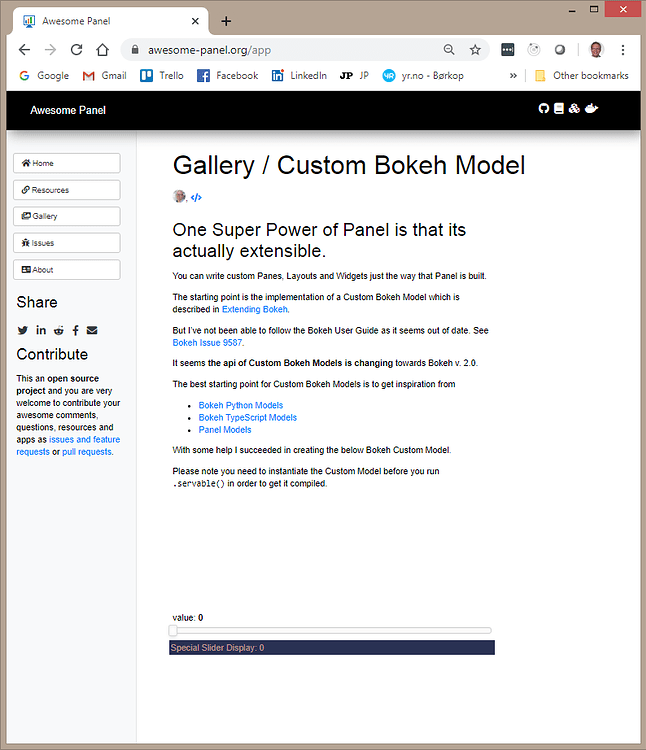Share page on Twitter
646x750 pixels.
click(x=22, y=330)
